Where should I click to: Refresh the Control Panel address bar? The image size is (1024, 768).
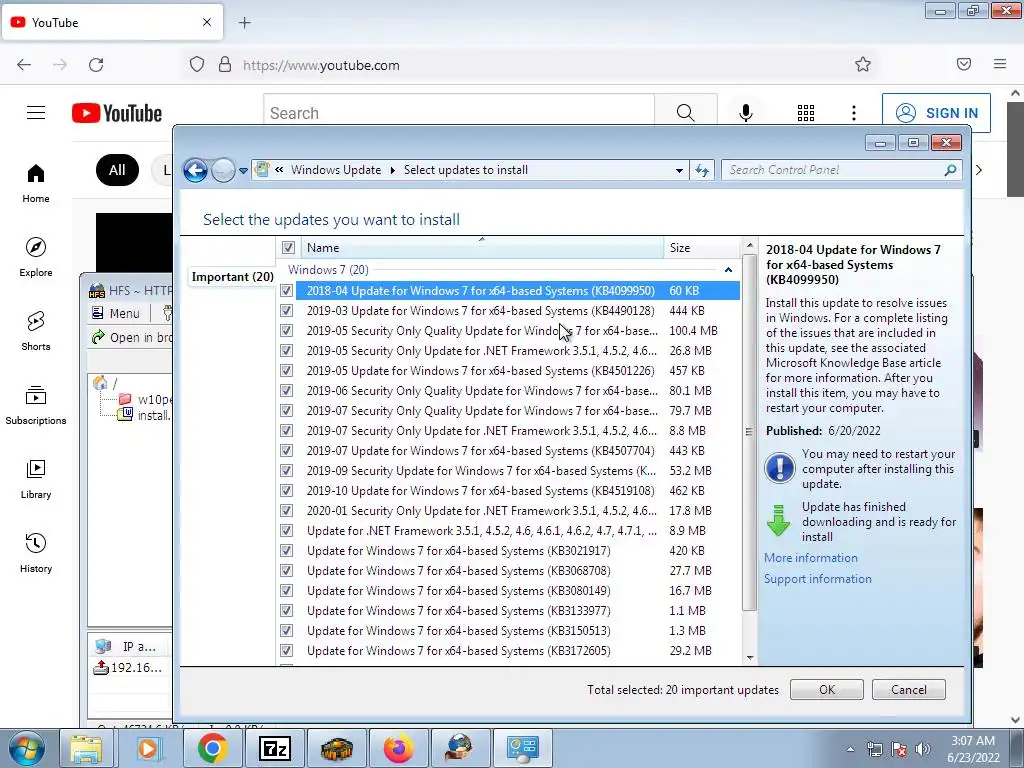point(702,170)
